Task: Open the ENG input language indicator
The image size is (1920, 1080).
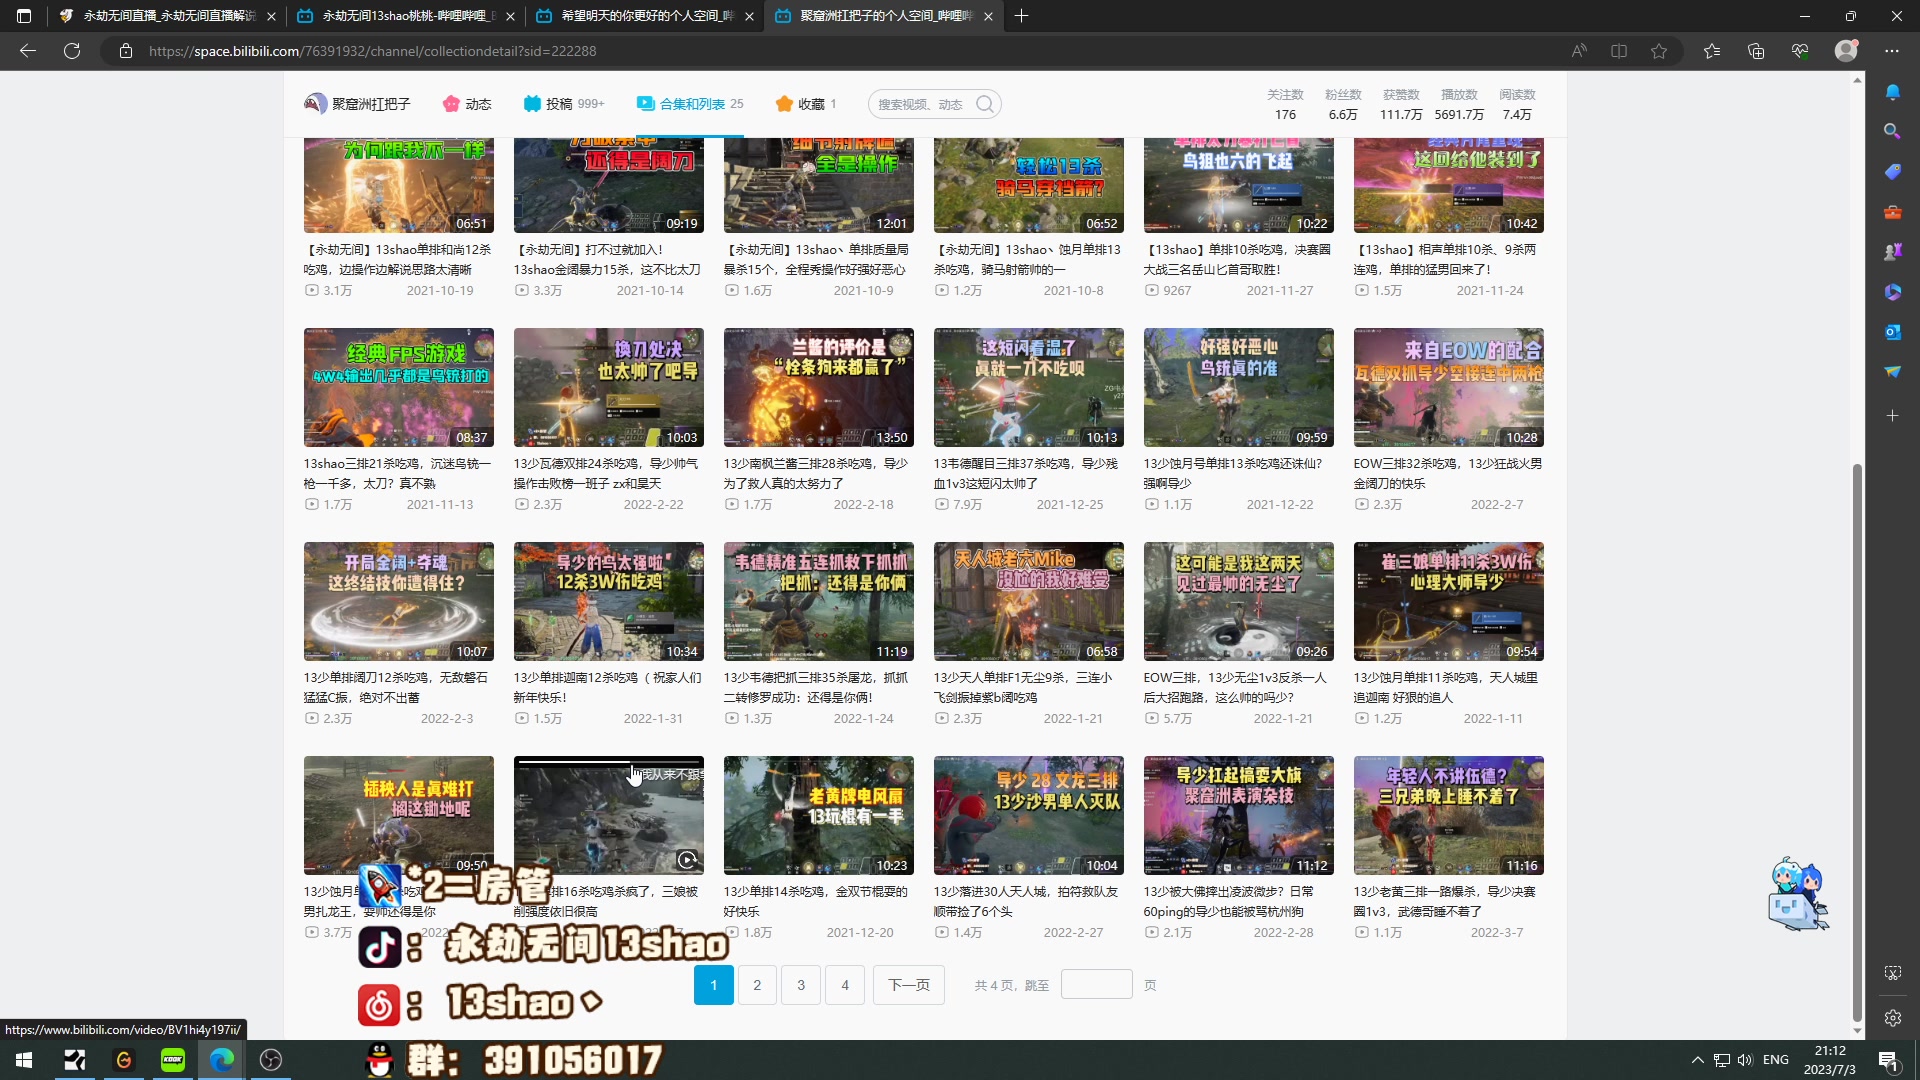Action: [1776, 1060]
